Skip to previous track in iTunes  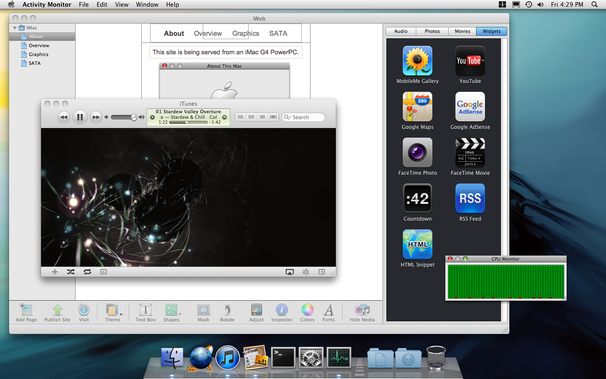click(63, 117)
